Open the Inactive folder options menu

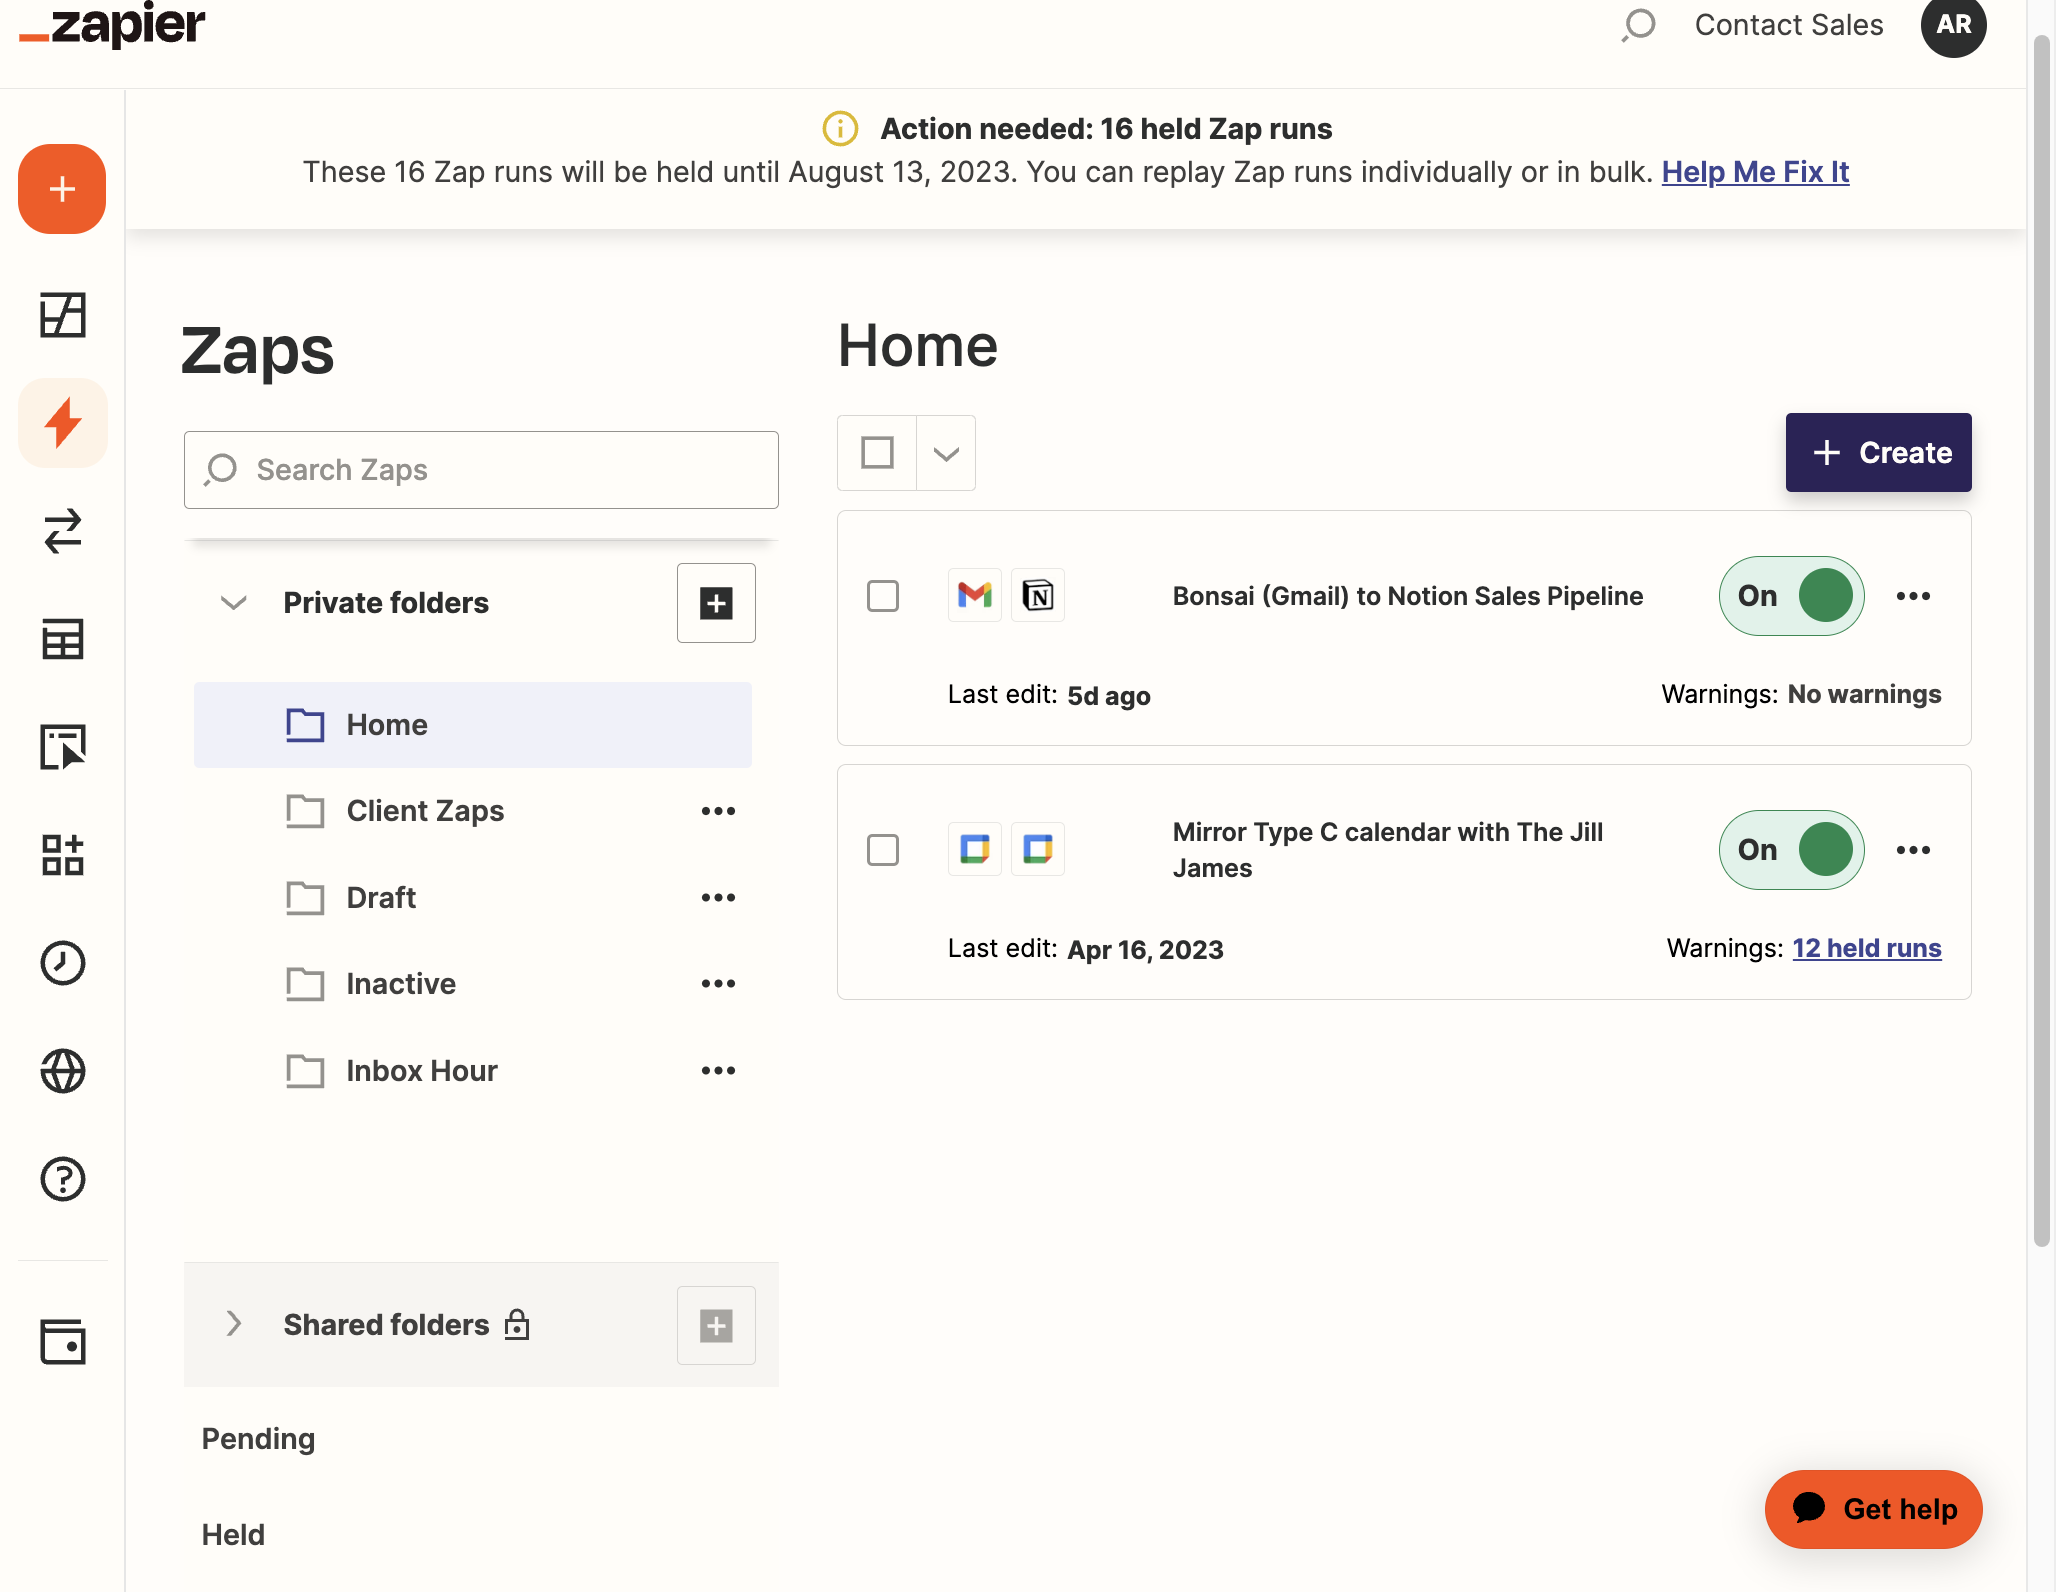[x=718, y=984]
